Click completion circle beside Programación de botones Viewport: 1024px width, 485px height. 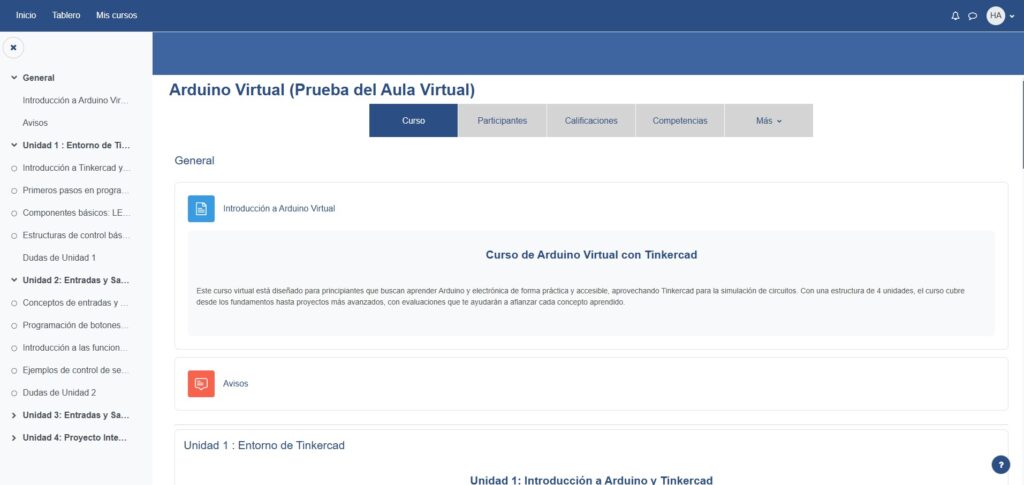pos(14,326)
